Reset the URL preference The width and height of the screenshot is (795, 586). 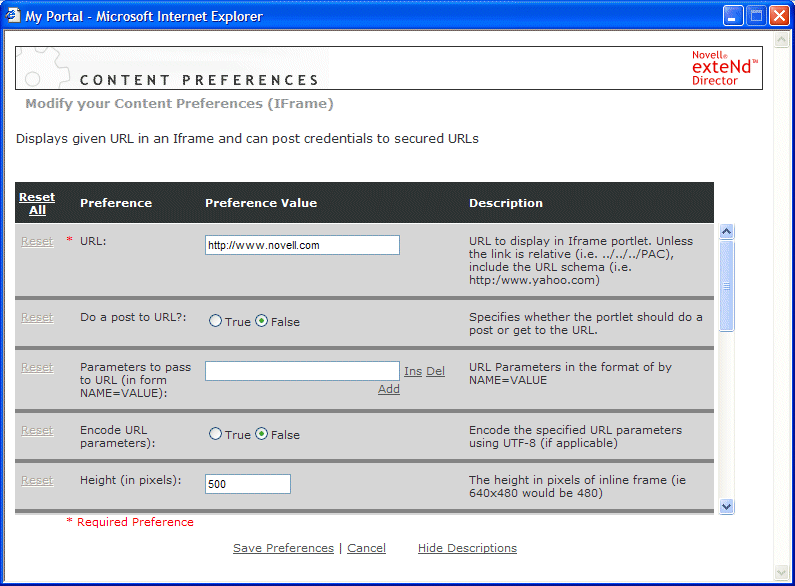click(x=37, y=241)
